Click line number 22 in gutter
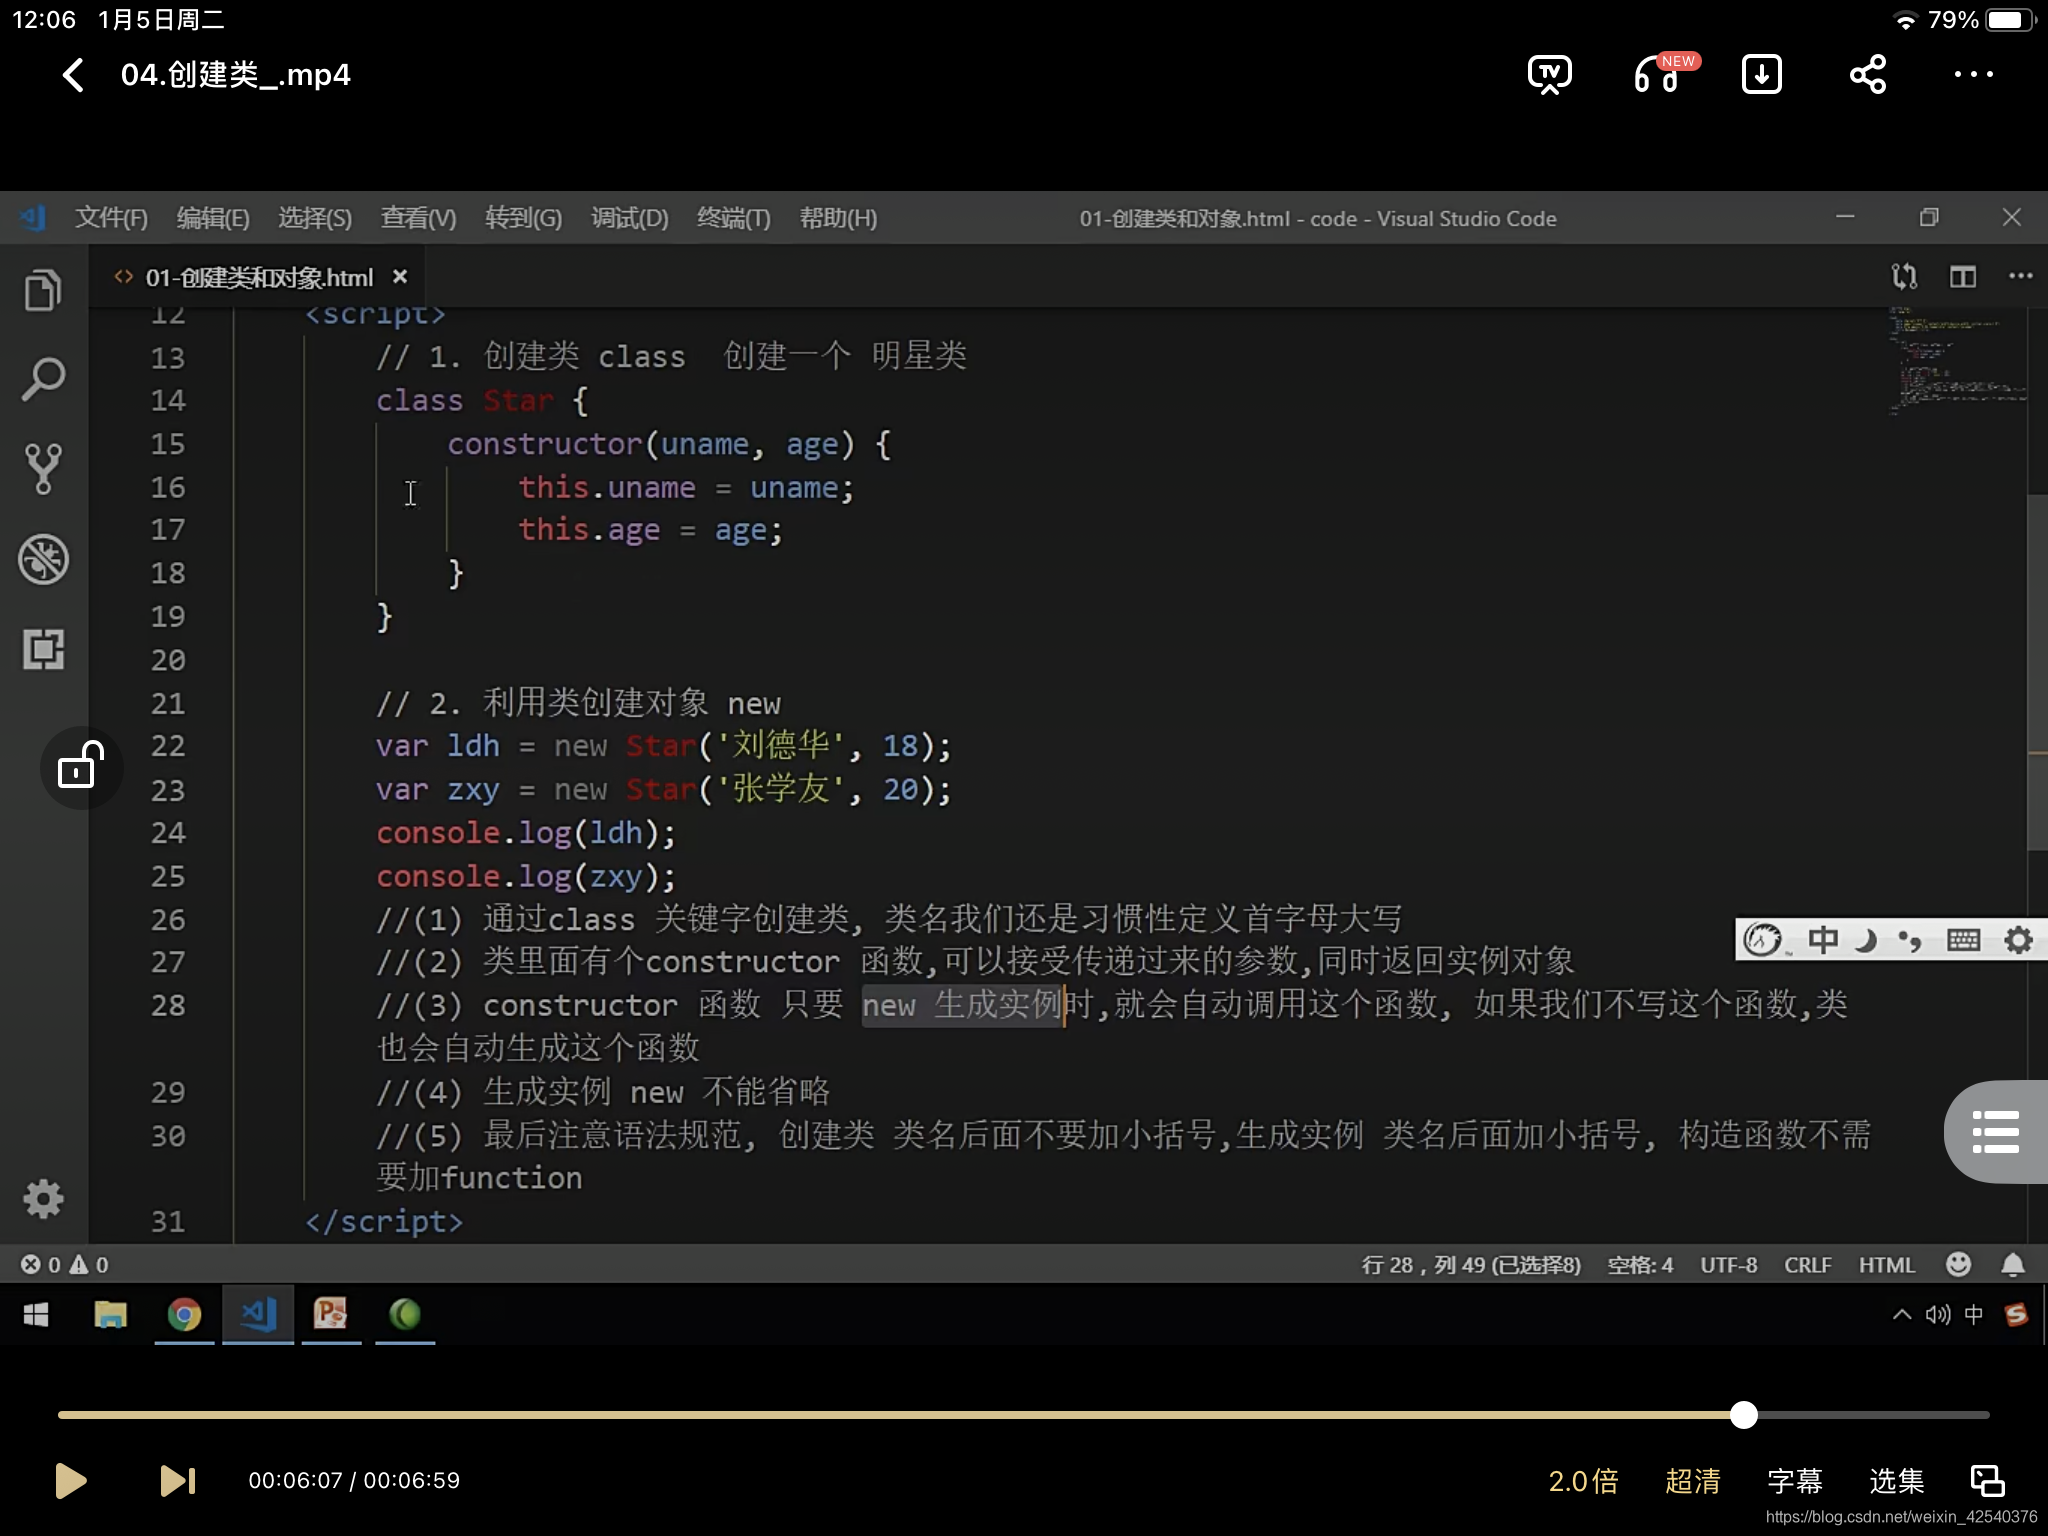 coord(168,746)
